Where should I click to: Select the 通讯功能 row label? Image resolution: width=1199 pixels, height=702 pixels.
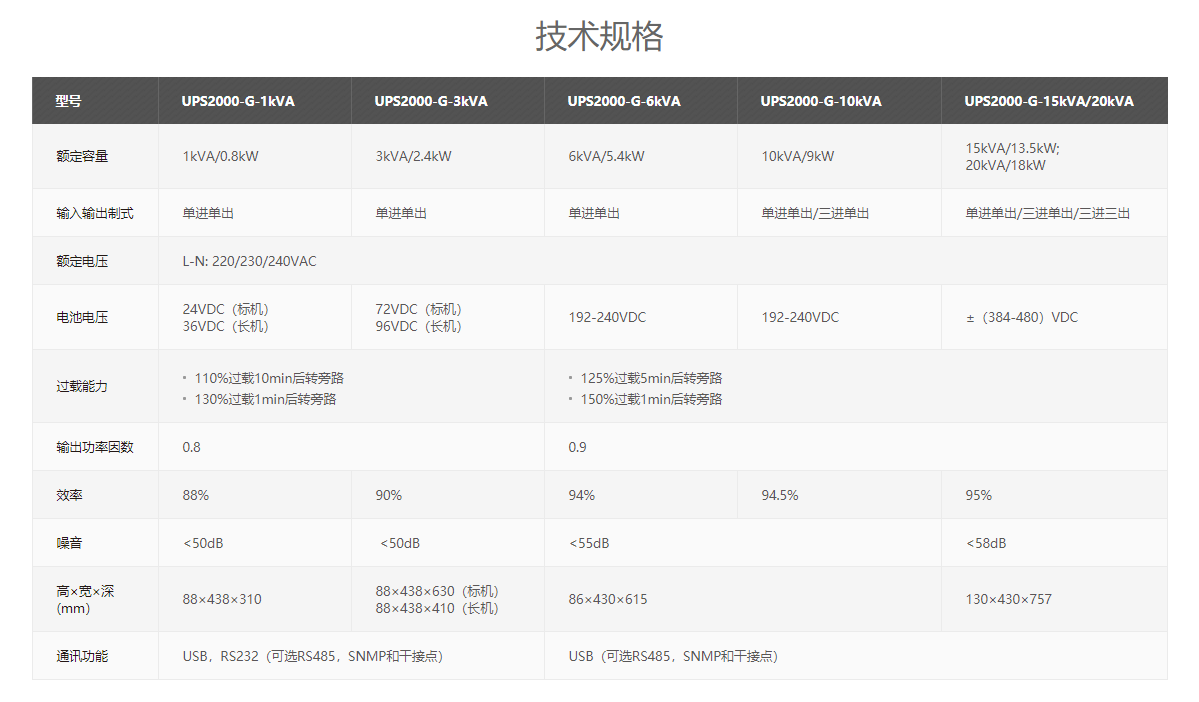coord(82,656)
